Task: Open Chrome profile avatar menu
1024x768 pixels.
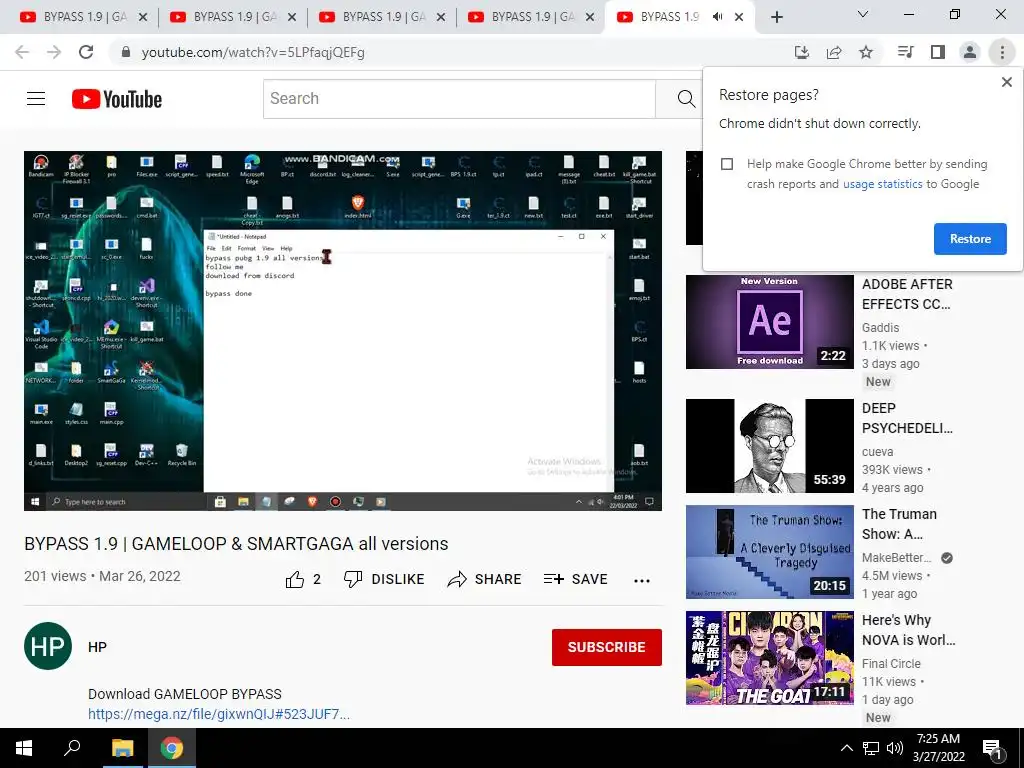Action: 970,52
